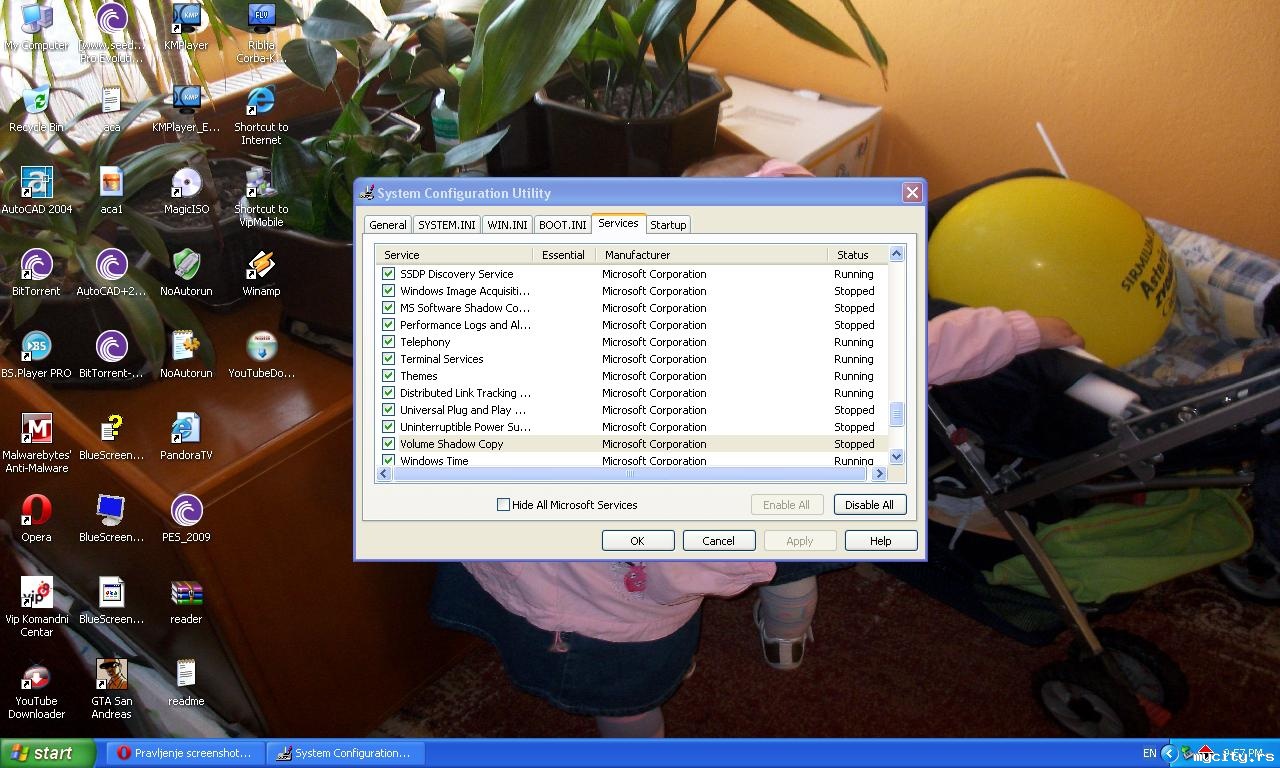The width and height of the screenshot is (1280, 768).
Task: Select the Terminal Services row name
Action: tap(442, 359)
